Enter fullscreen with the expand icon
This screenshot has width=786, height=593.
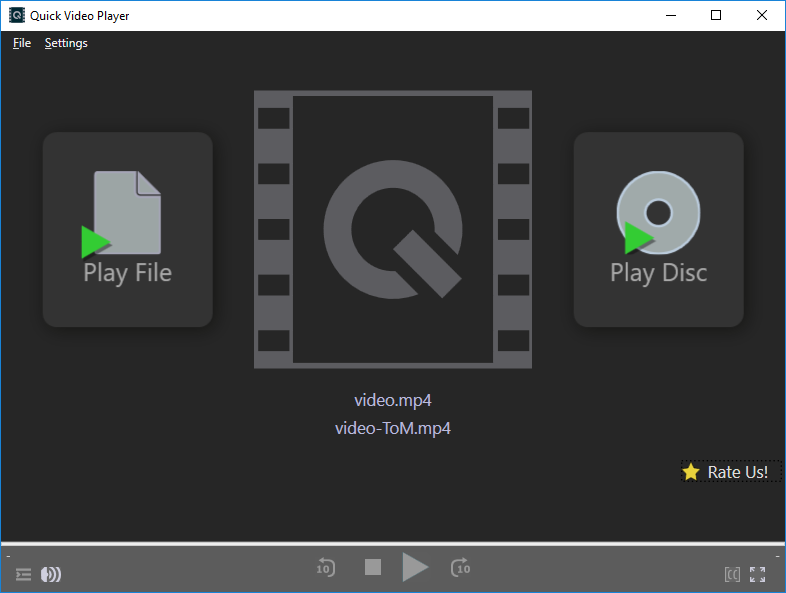coord(757,574)
